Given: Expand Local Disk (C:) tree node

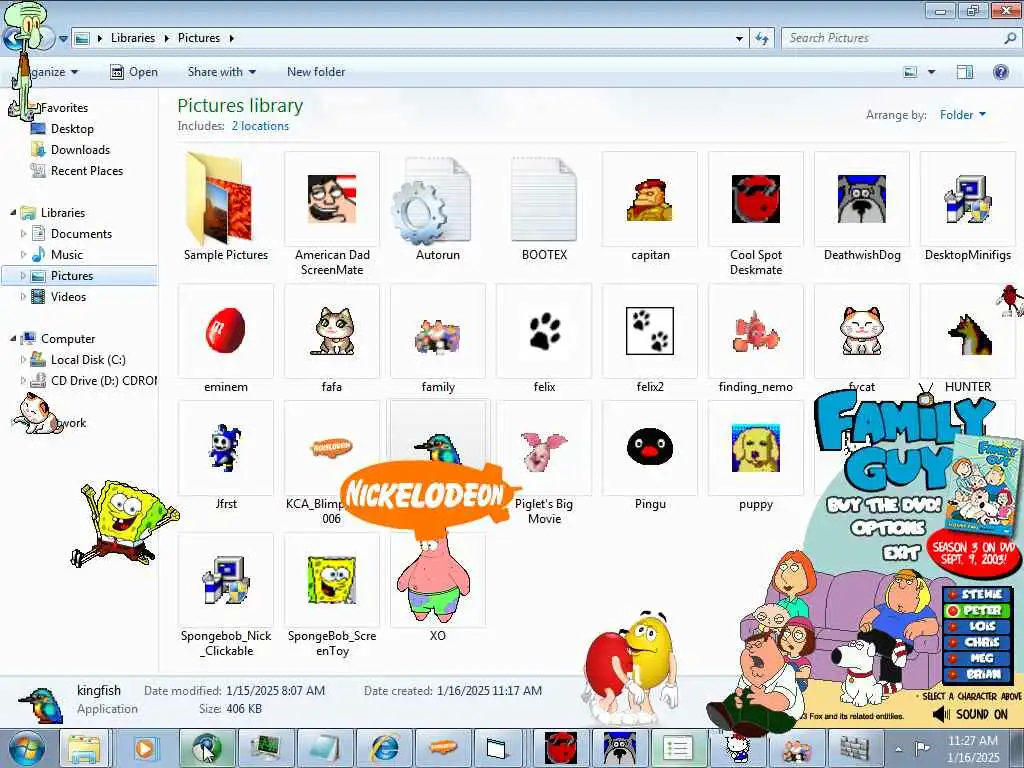Looking at the screenshot, I should (x=24, y=360).
